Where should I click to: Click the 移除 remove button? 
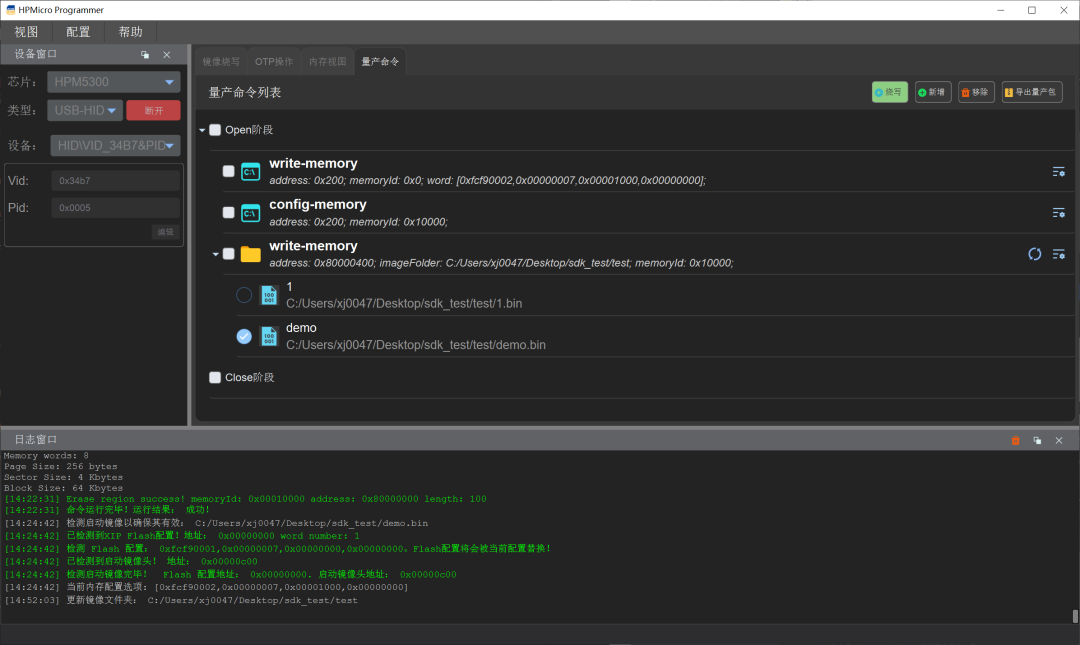976,92
